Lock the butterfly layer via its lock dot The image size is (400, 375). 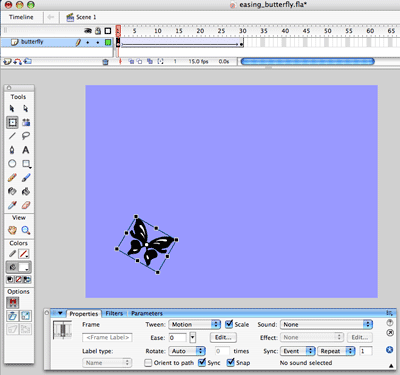click(98, 42)
